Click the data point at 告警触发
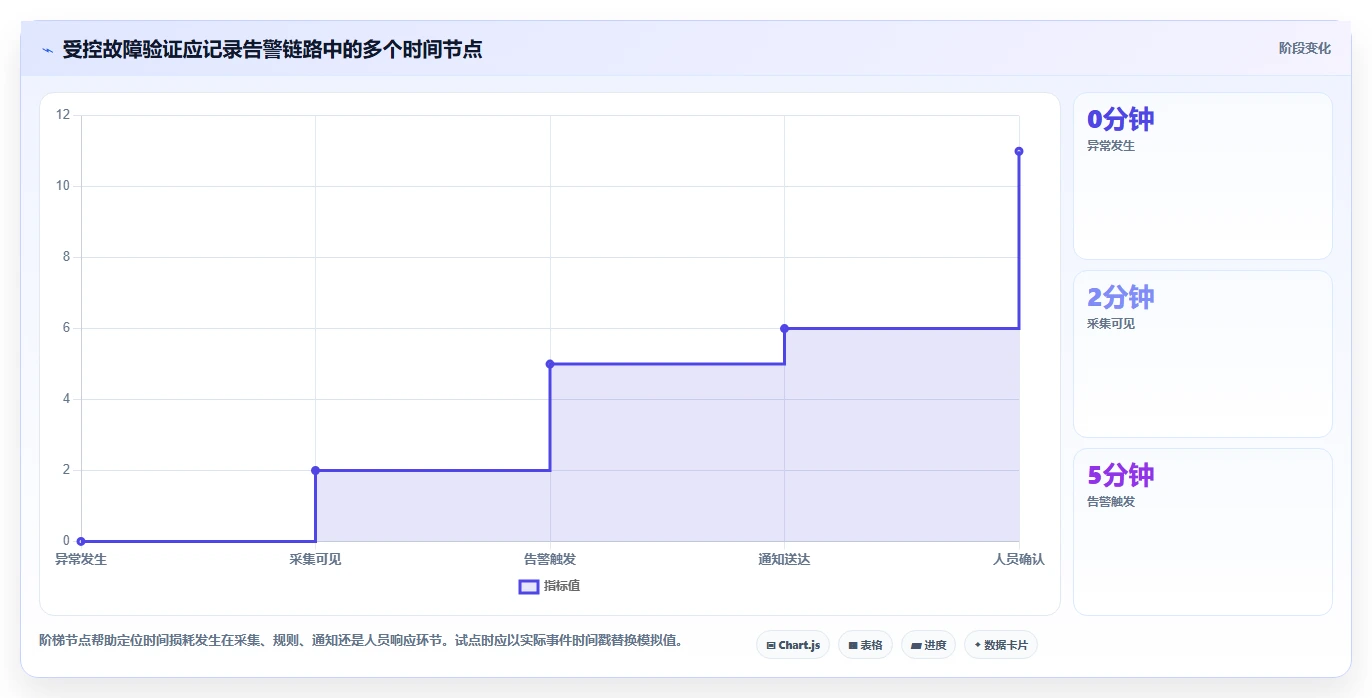Screen dimensions: 1372x698 [550, 364]
